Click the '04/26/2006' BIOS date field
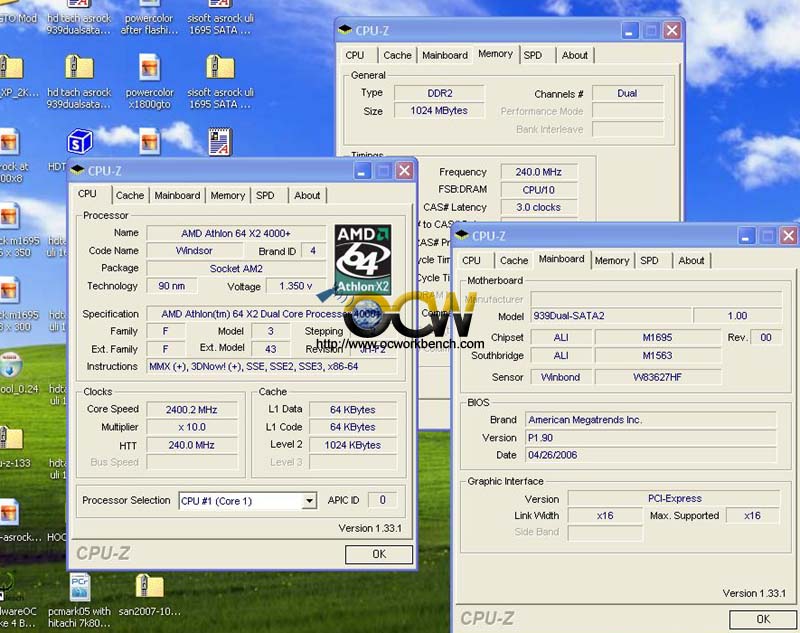This screenshot has height=633, width=800. (x=651, y=454)
